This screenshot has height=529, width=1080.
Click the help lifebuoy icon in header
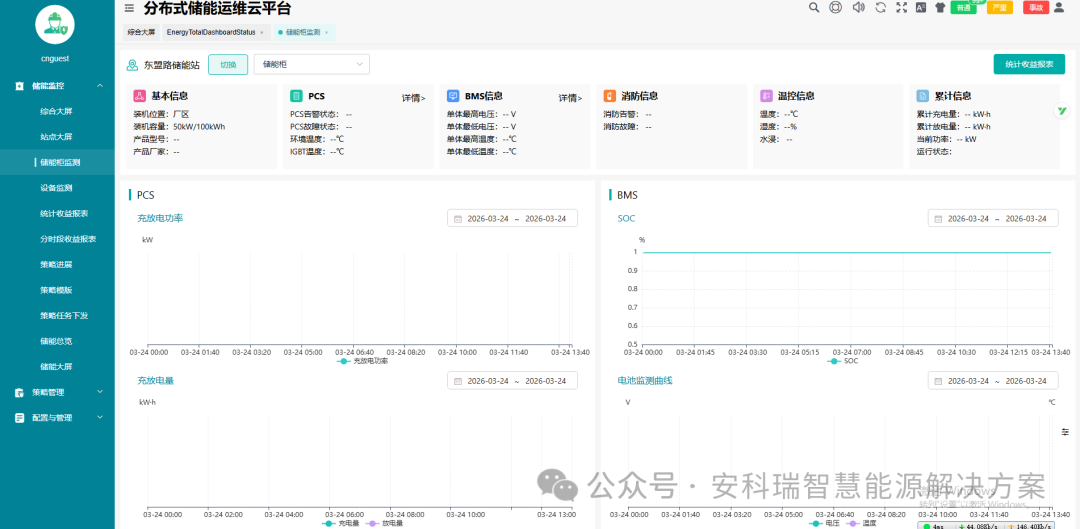(836, 8)
